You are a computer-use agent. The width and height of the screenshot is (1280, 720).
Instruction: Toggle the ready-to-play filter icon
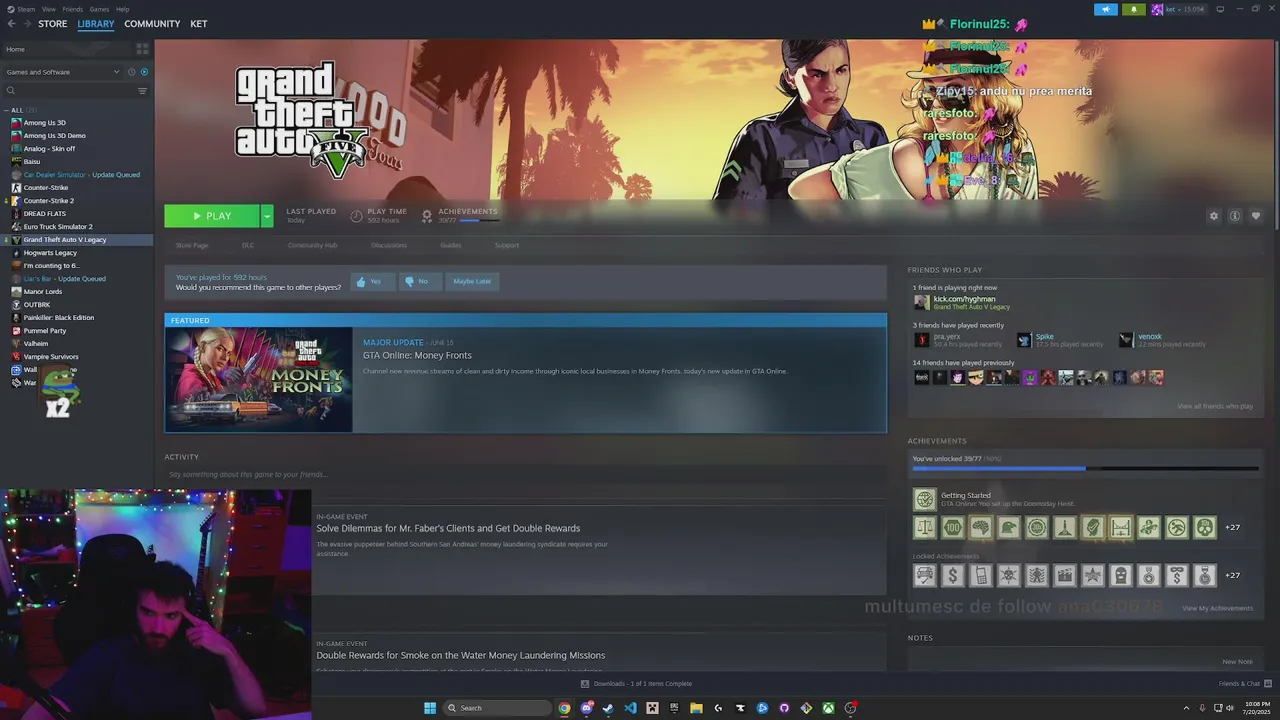coord(144,72)
